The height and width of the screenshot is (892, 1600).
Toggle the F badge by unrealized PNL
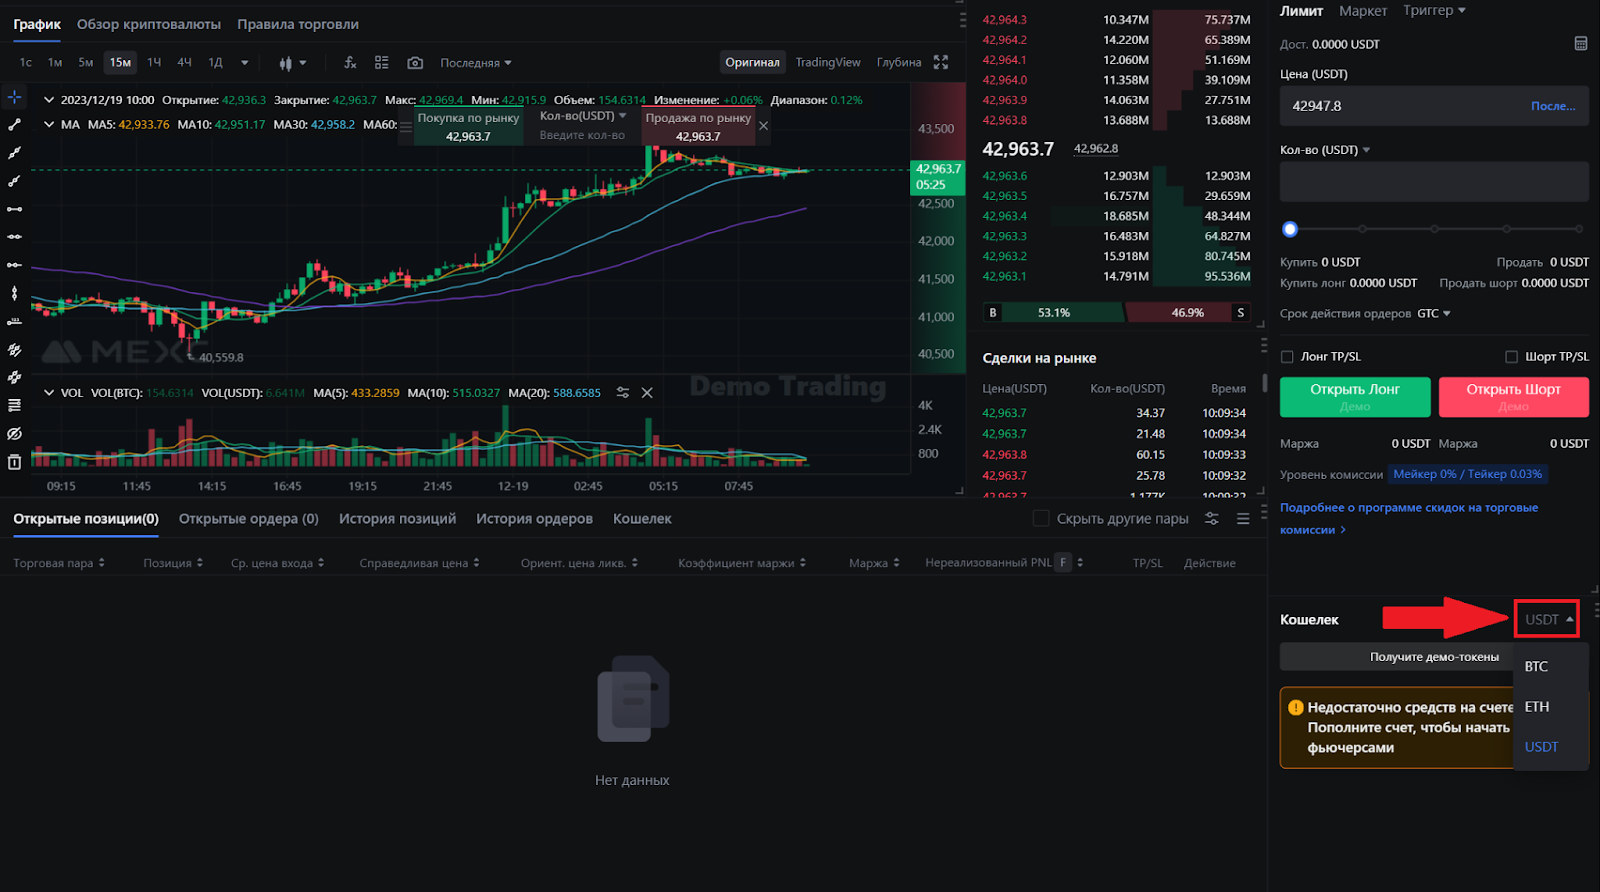(1064, 562)
